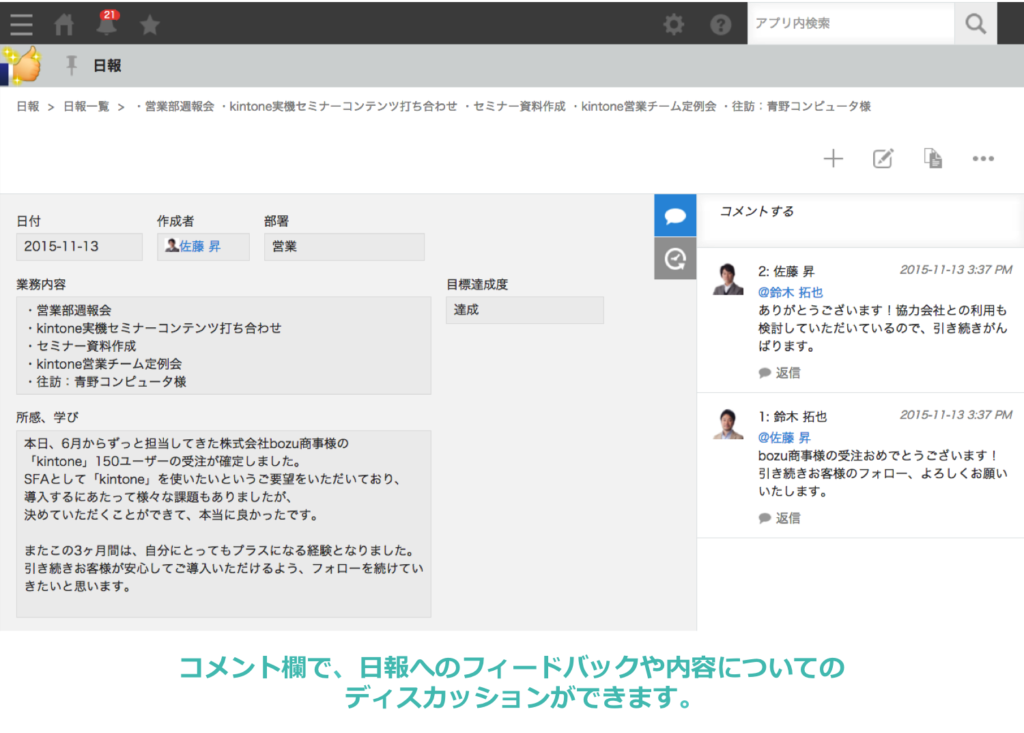Image resolution: width=1024 pixels, height=733 pixels.
Task: Show the record change history icon
Action: 675,258
